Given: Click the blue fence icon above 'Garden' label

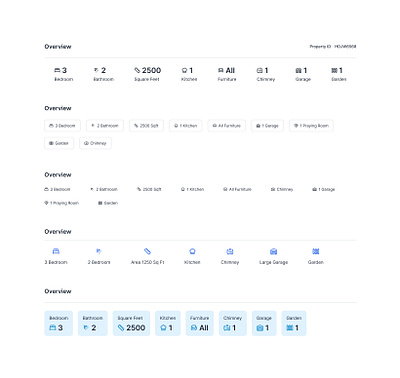Looking at the screenshot, I should click(316, 251).
